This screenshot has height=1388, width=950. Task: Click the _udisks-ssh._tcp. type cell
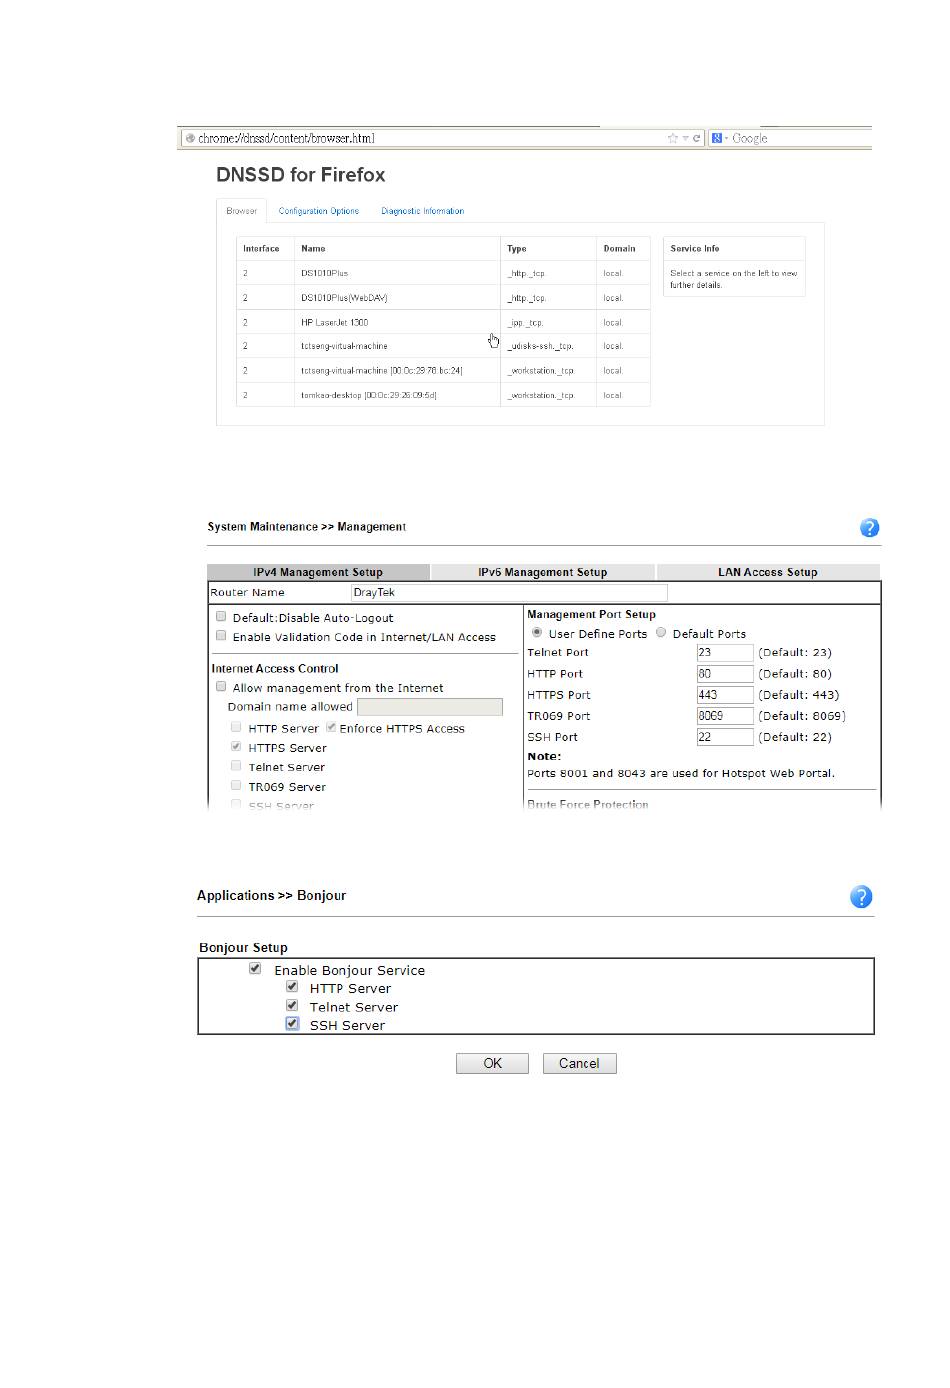(548, 346)
